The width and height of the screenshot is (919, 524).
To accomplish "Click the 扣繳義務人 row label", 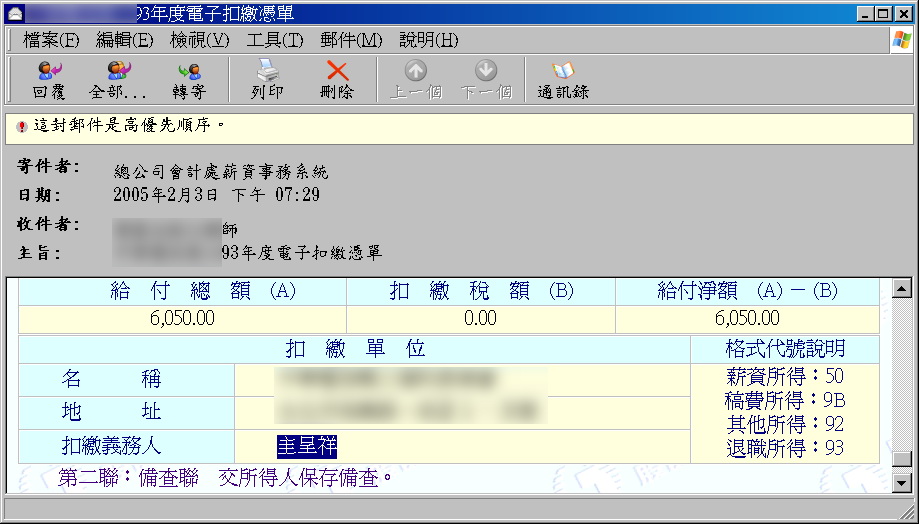I will pyautogui.click(x=111, y=447).
